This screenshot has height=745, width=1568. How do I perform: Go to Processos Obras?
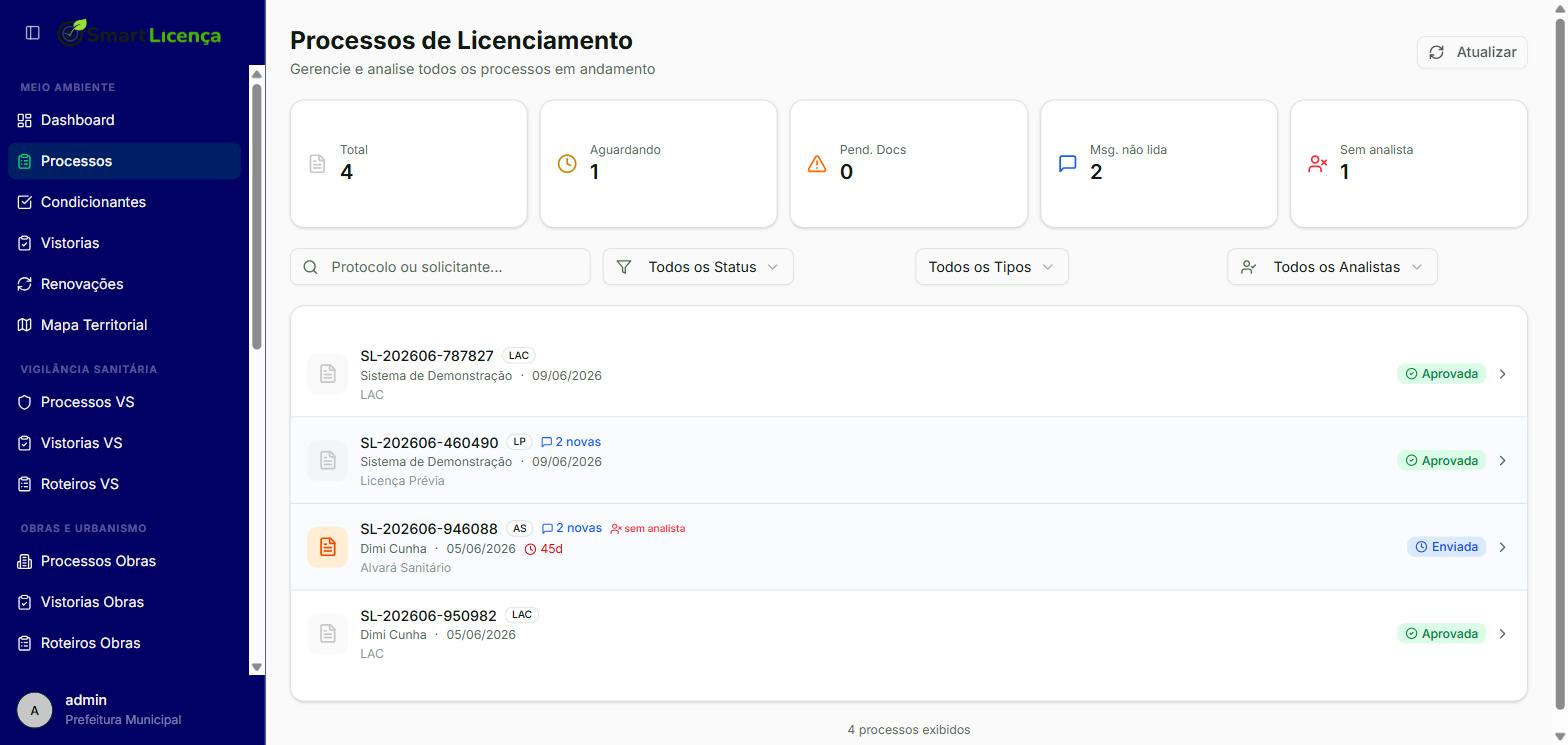coord(124,561)
